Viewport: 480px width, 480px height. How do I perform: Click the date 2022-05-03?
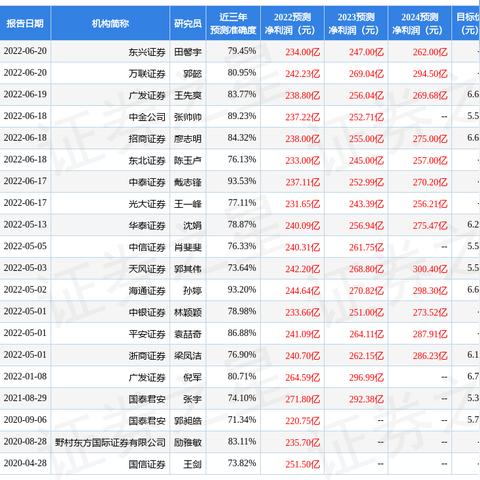tap(25, 268)
